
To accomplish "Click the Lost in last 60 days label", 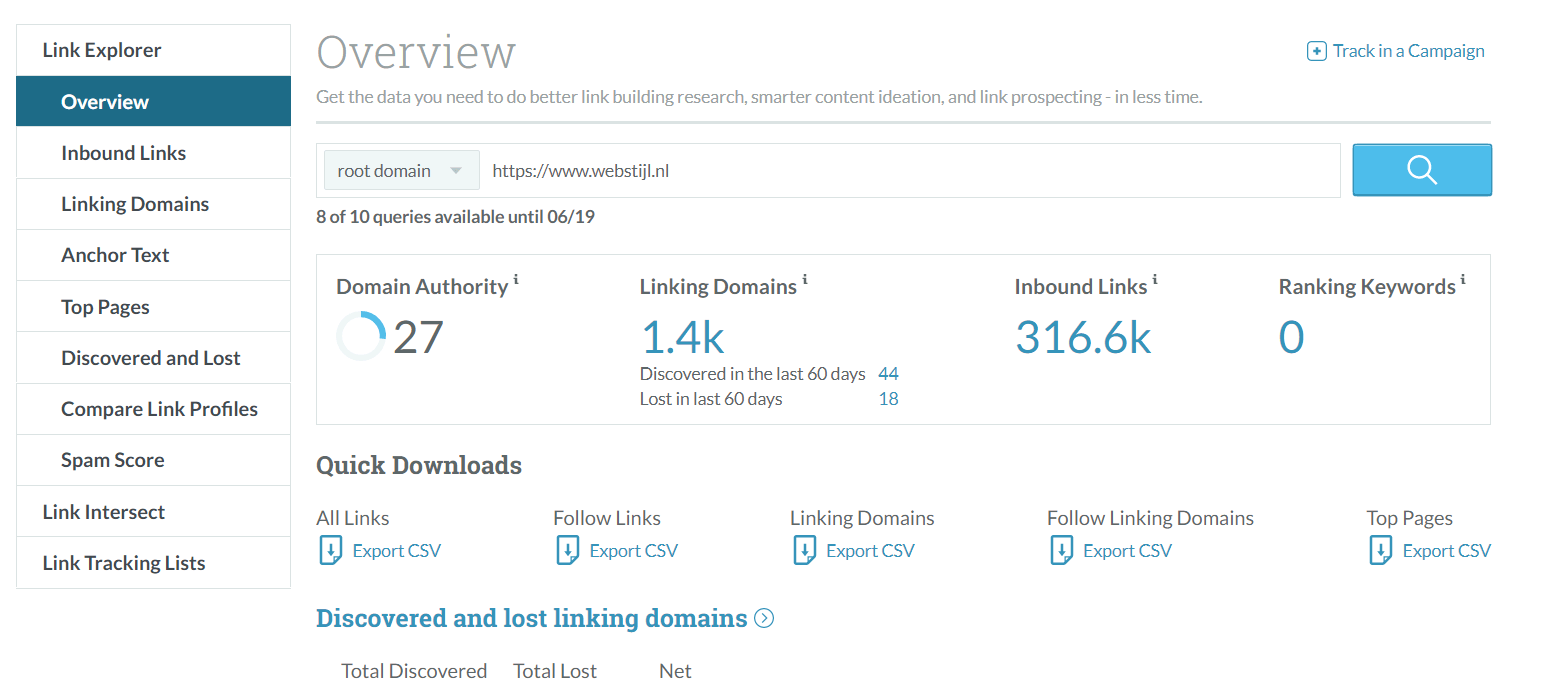I will click(x=711, y=399).
